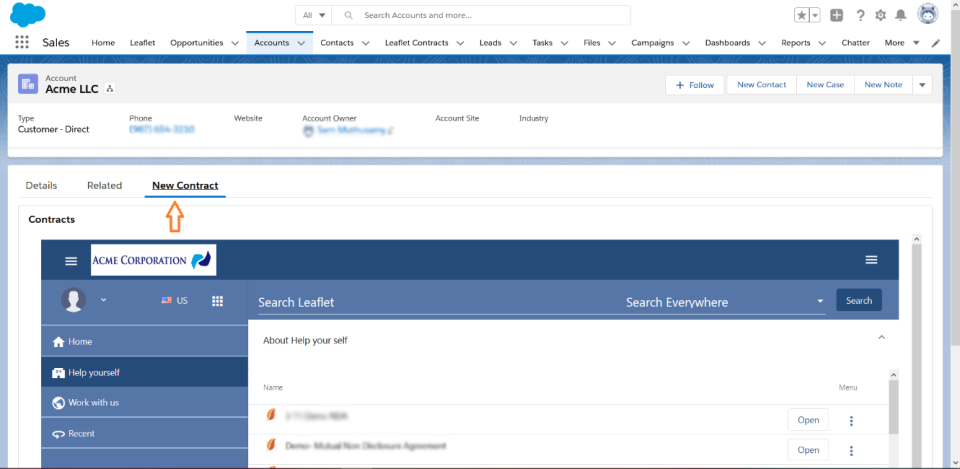Image resolution: width=960 pixels, height=469 pixels.
Task: Open the Setup gear icon
Action: 880,15
